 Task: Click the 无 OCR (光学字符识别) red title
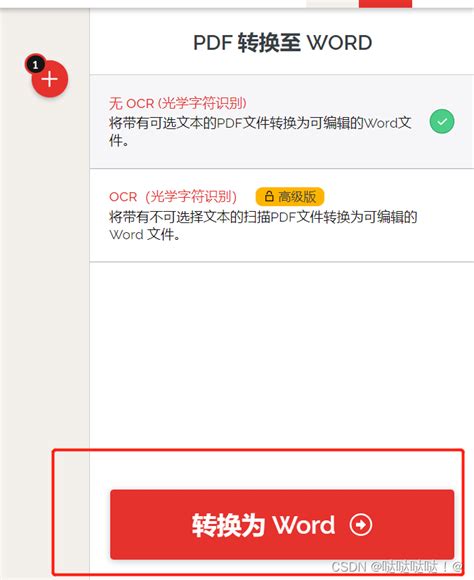click(x=178, y=103)
